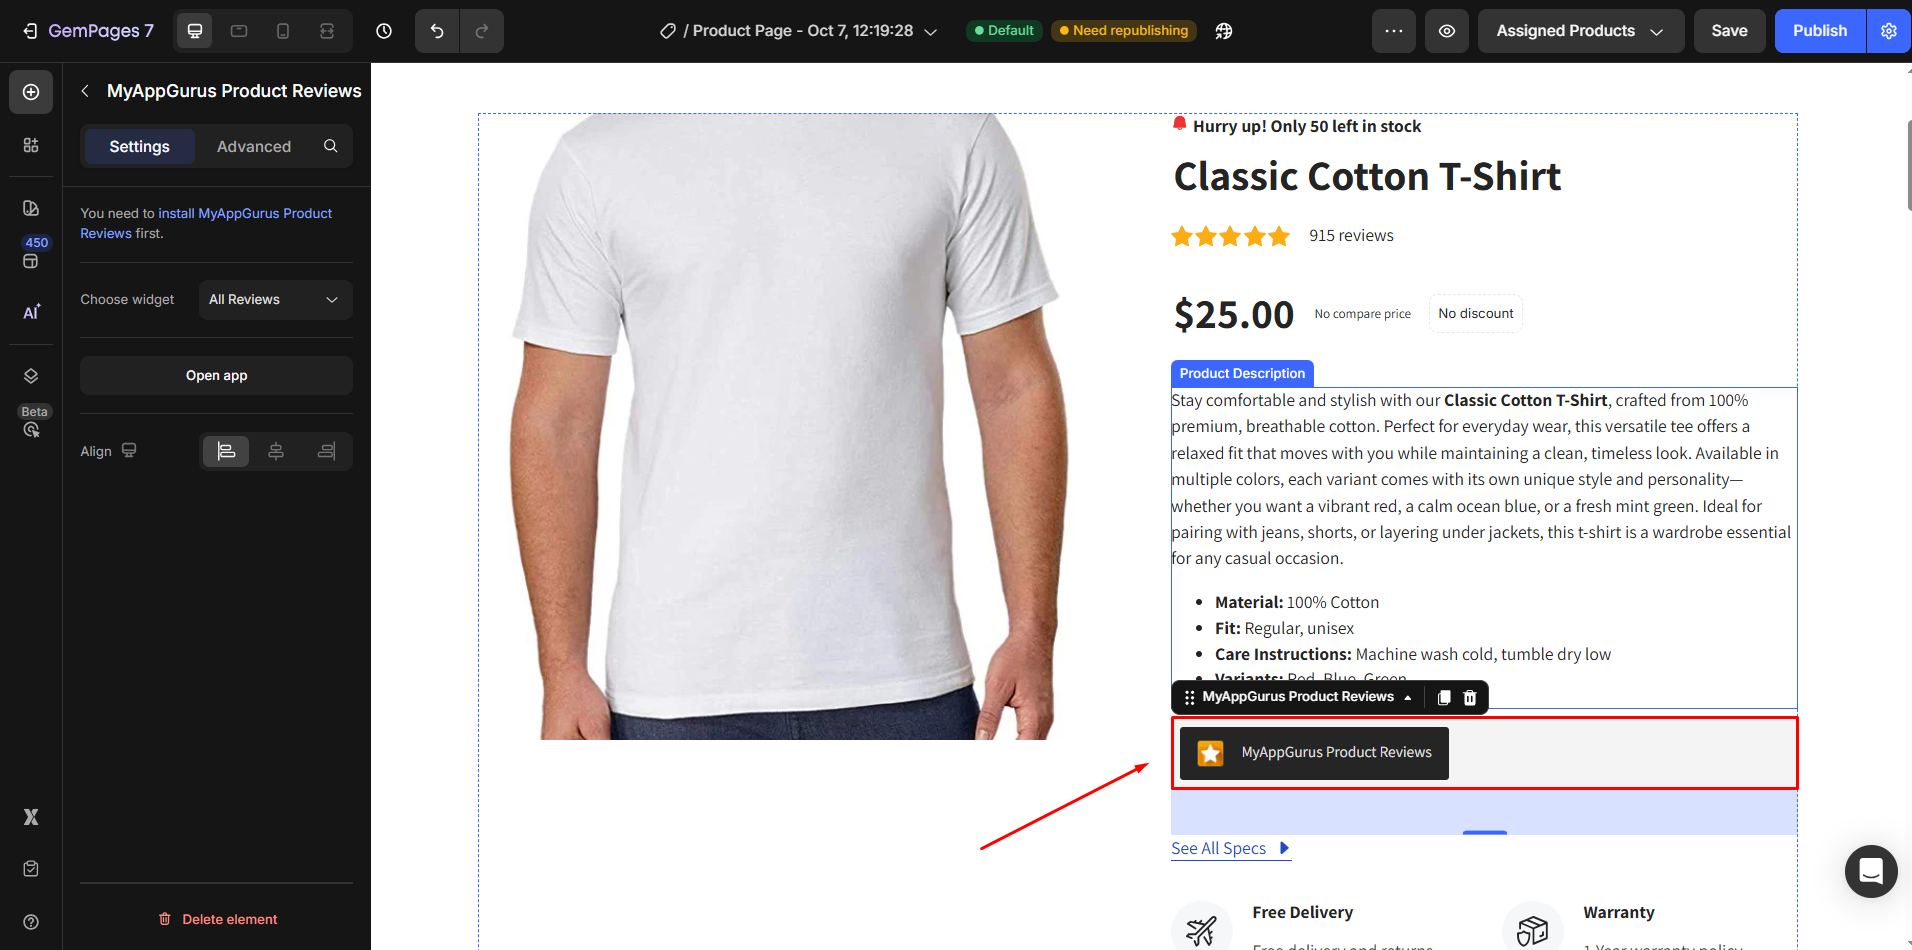Select the Settings tab

pos(139,146)
